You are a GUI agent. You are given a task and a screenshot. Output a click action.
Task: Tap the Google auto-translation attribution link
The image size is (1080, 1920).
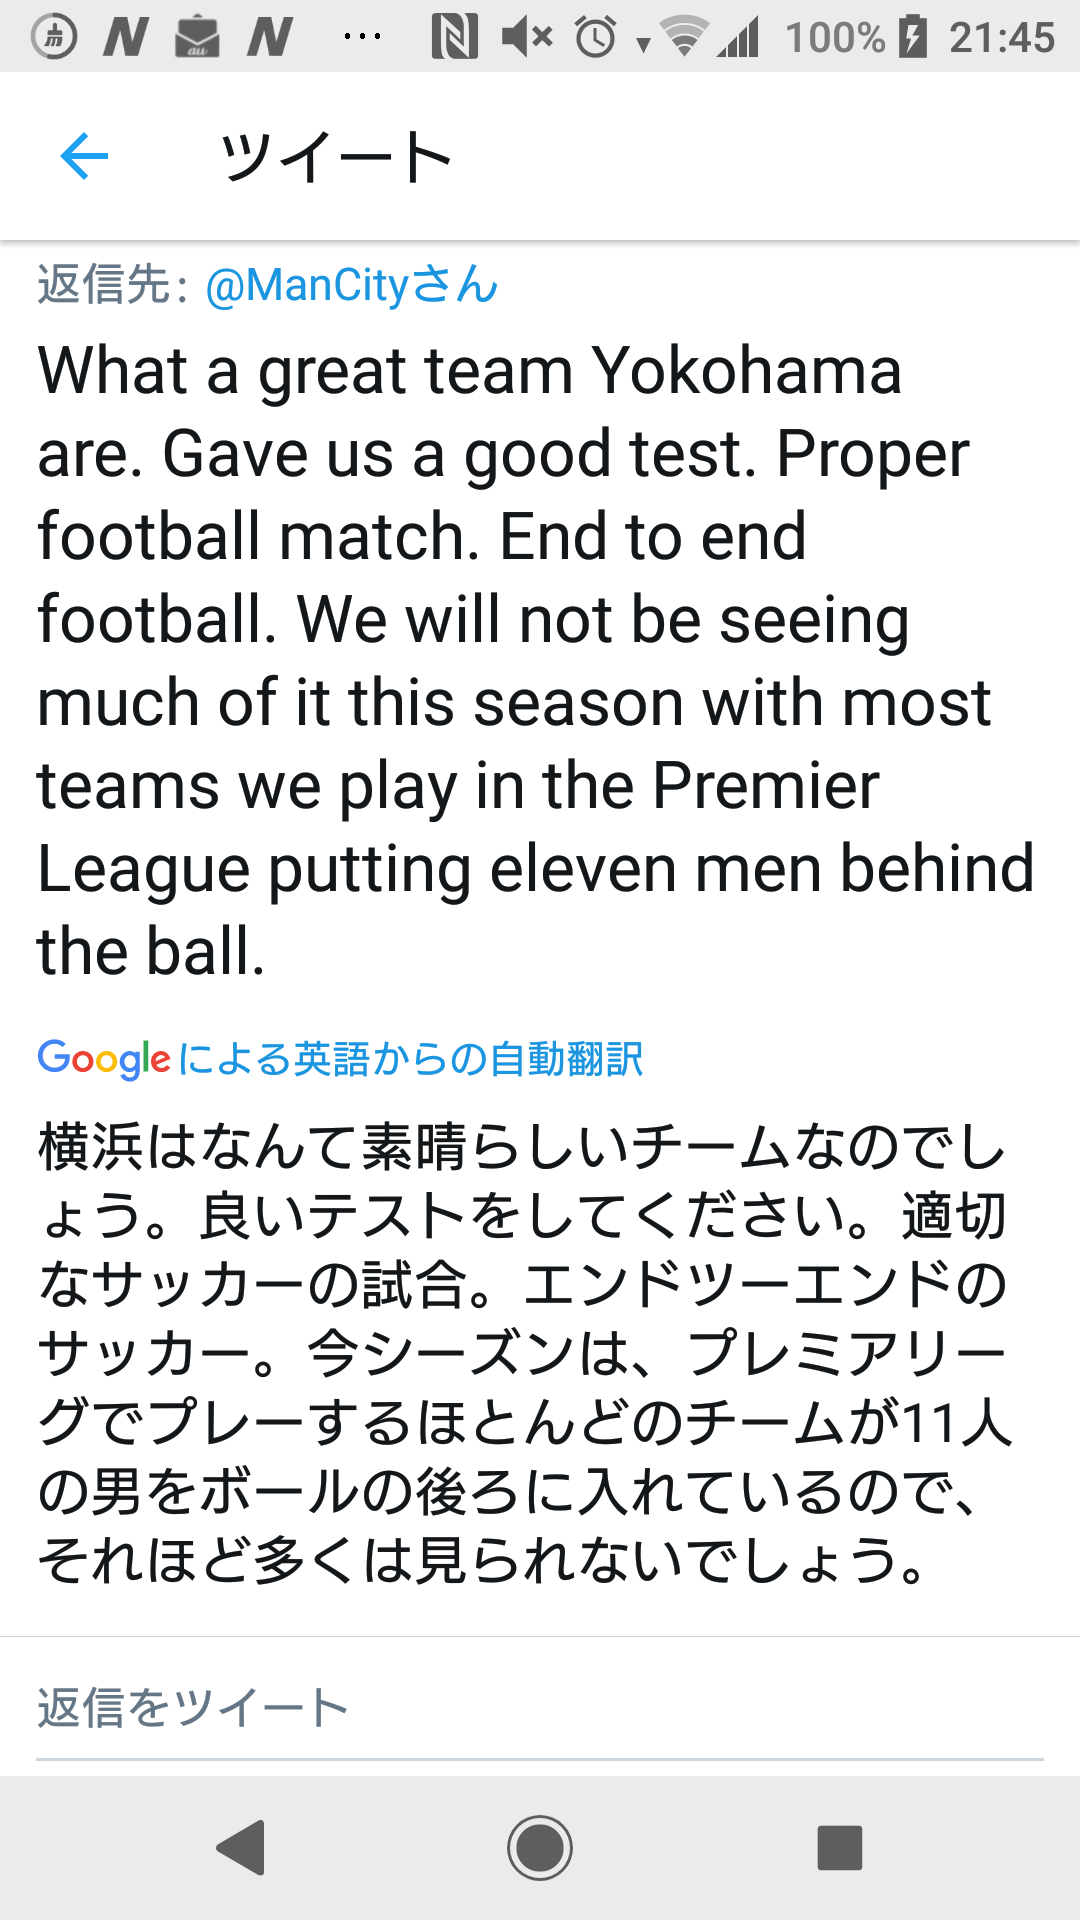[340, 1058]
